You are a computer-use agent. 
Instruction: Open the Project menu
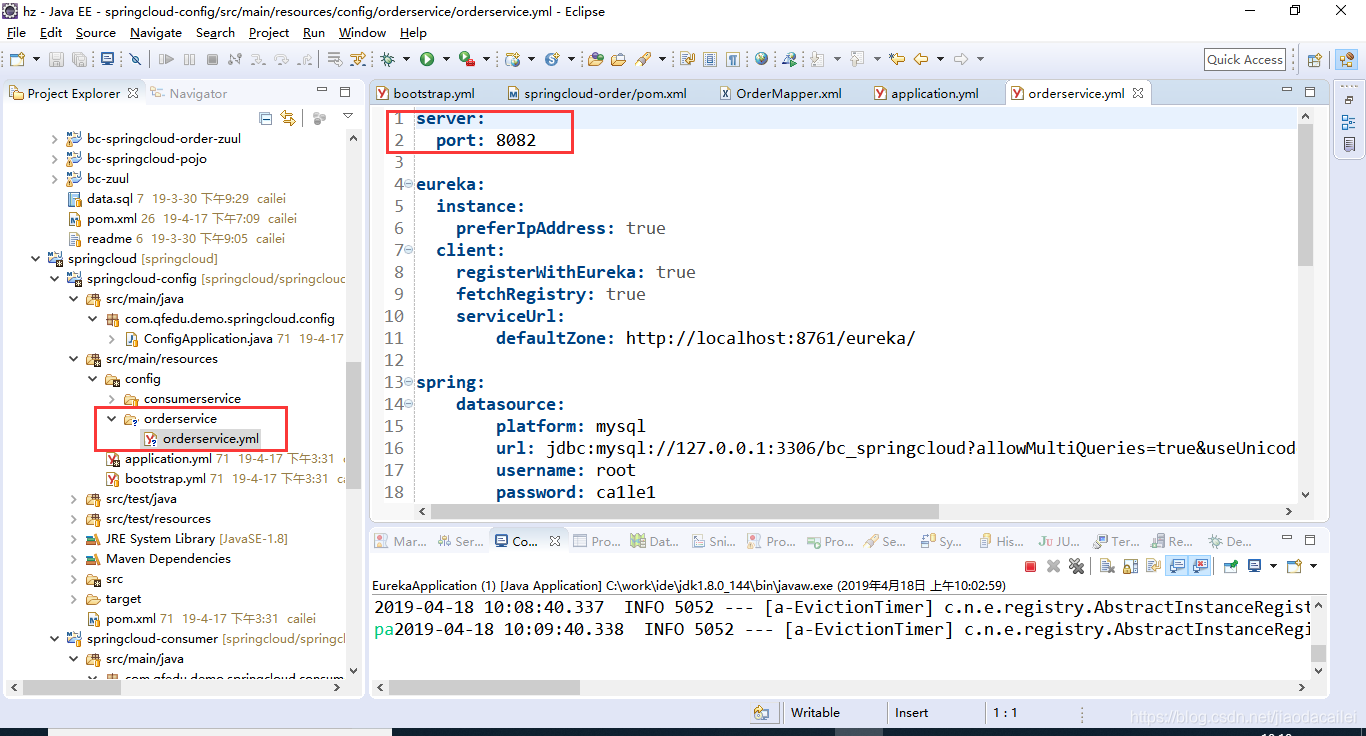tap(269, 32)
